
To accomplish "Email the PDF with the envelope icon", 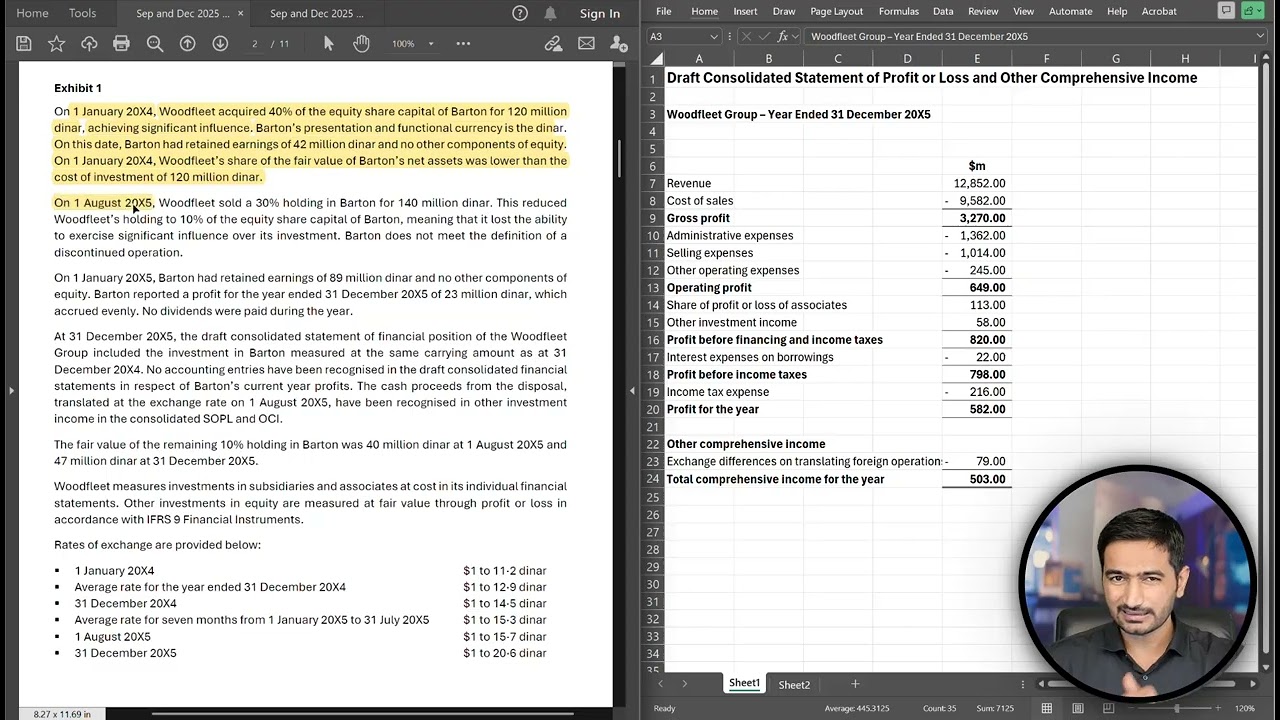I will (x=586, y=44).
